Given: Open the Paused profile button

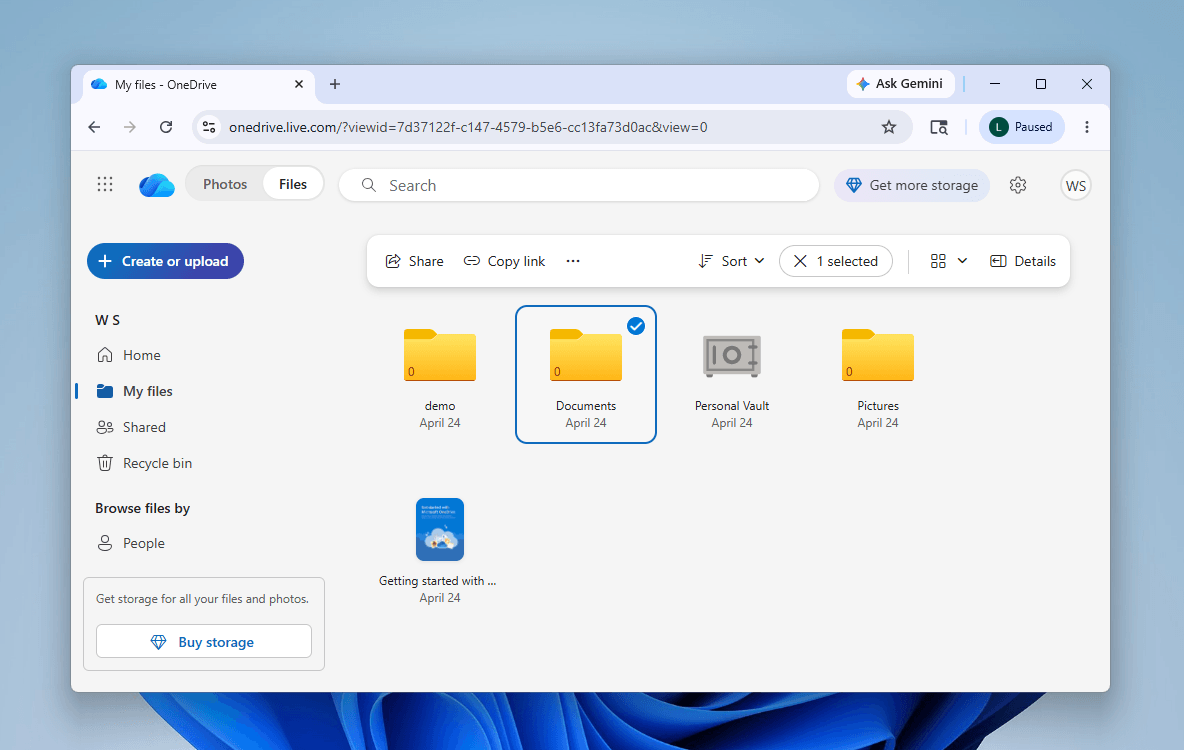Looking at the screenshot, I should (x=1022, y=127).
